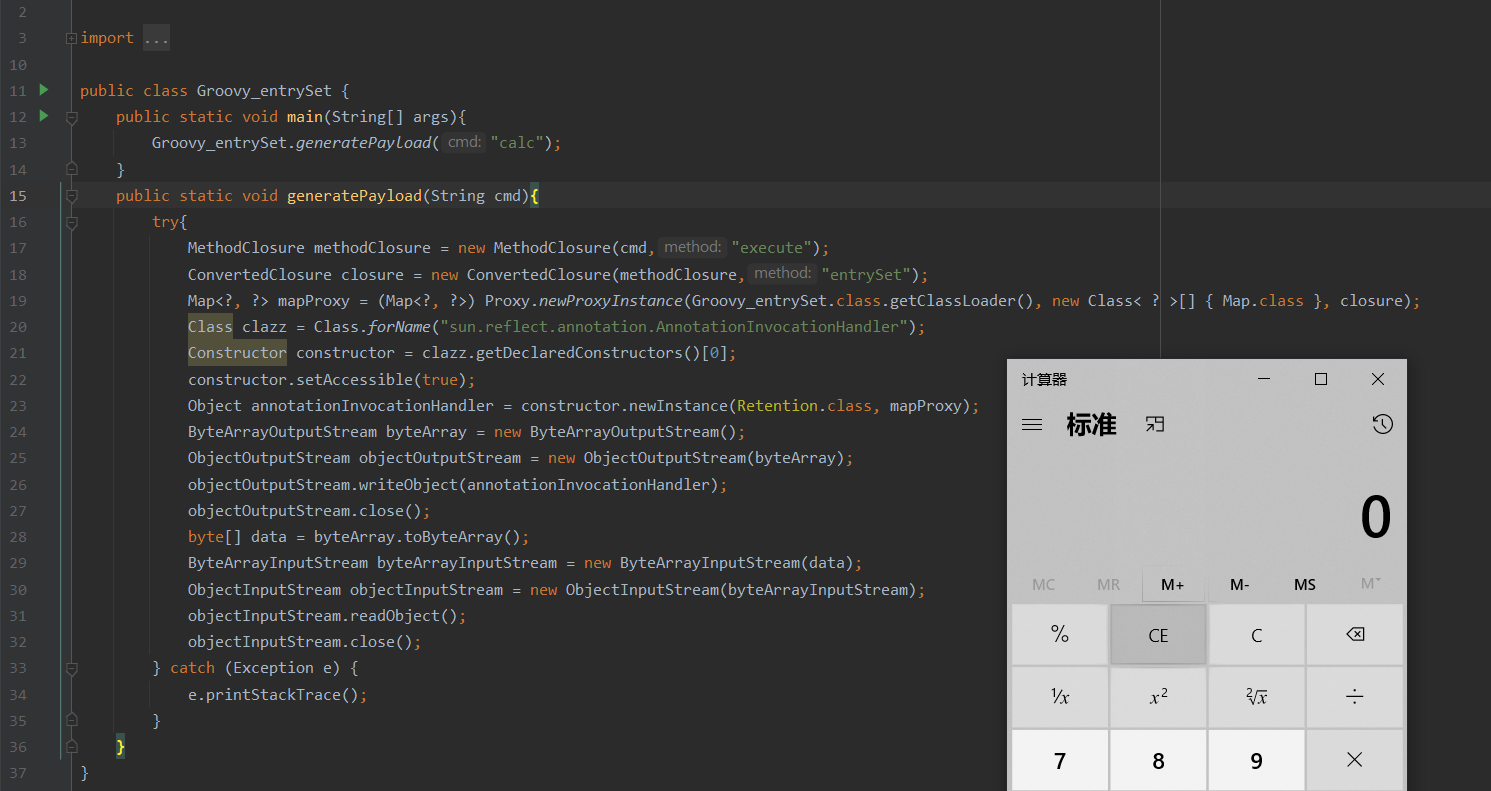Click the highlighted Class keyword on line 20
The image size is (1491, 791).
point(210,327)
